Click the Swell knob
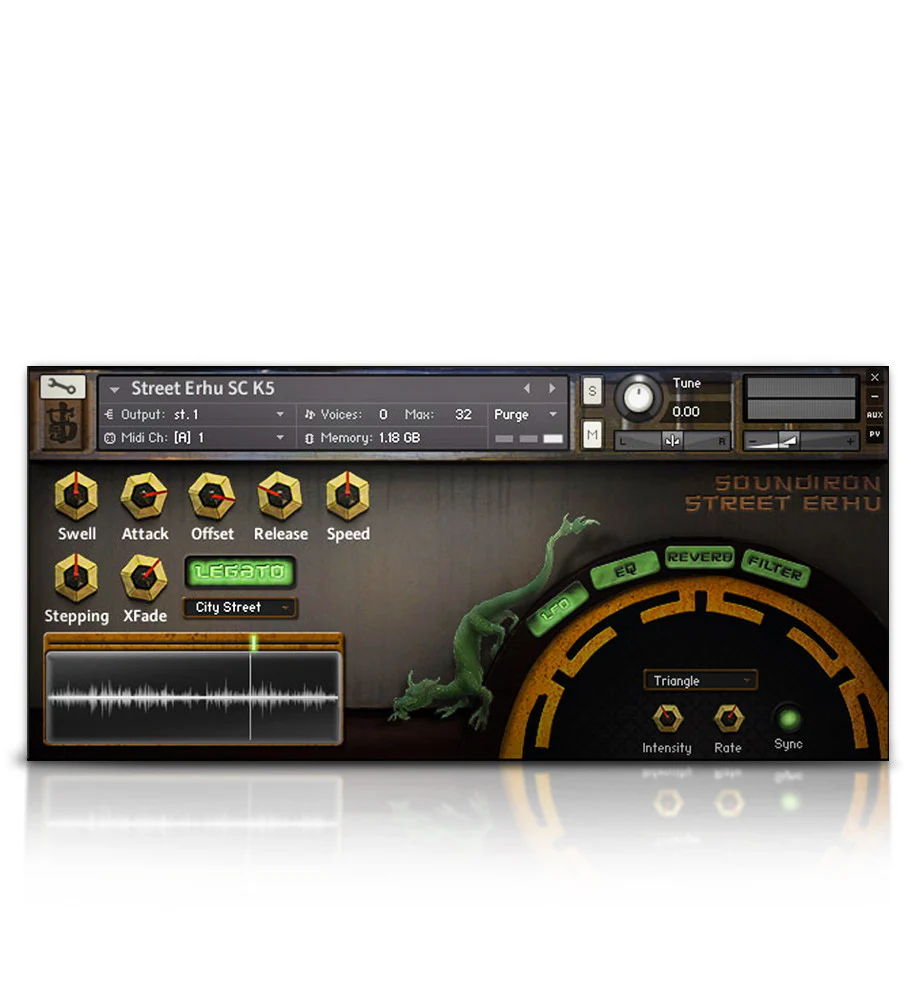This screenshot has width=911, height=1002. [x=76, y=495]
